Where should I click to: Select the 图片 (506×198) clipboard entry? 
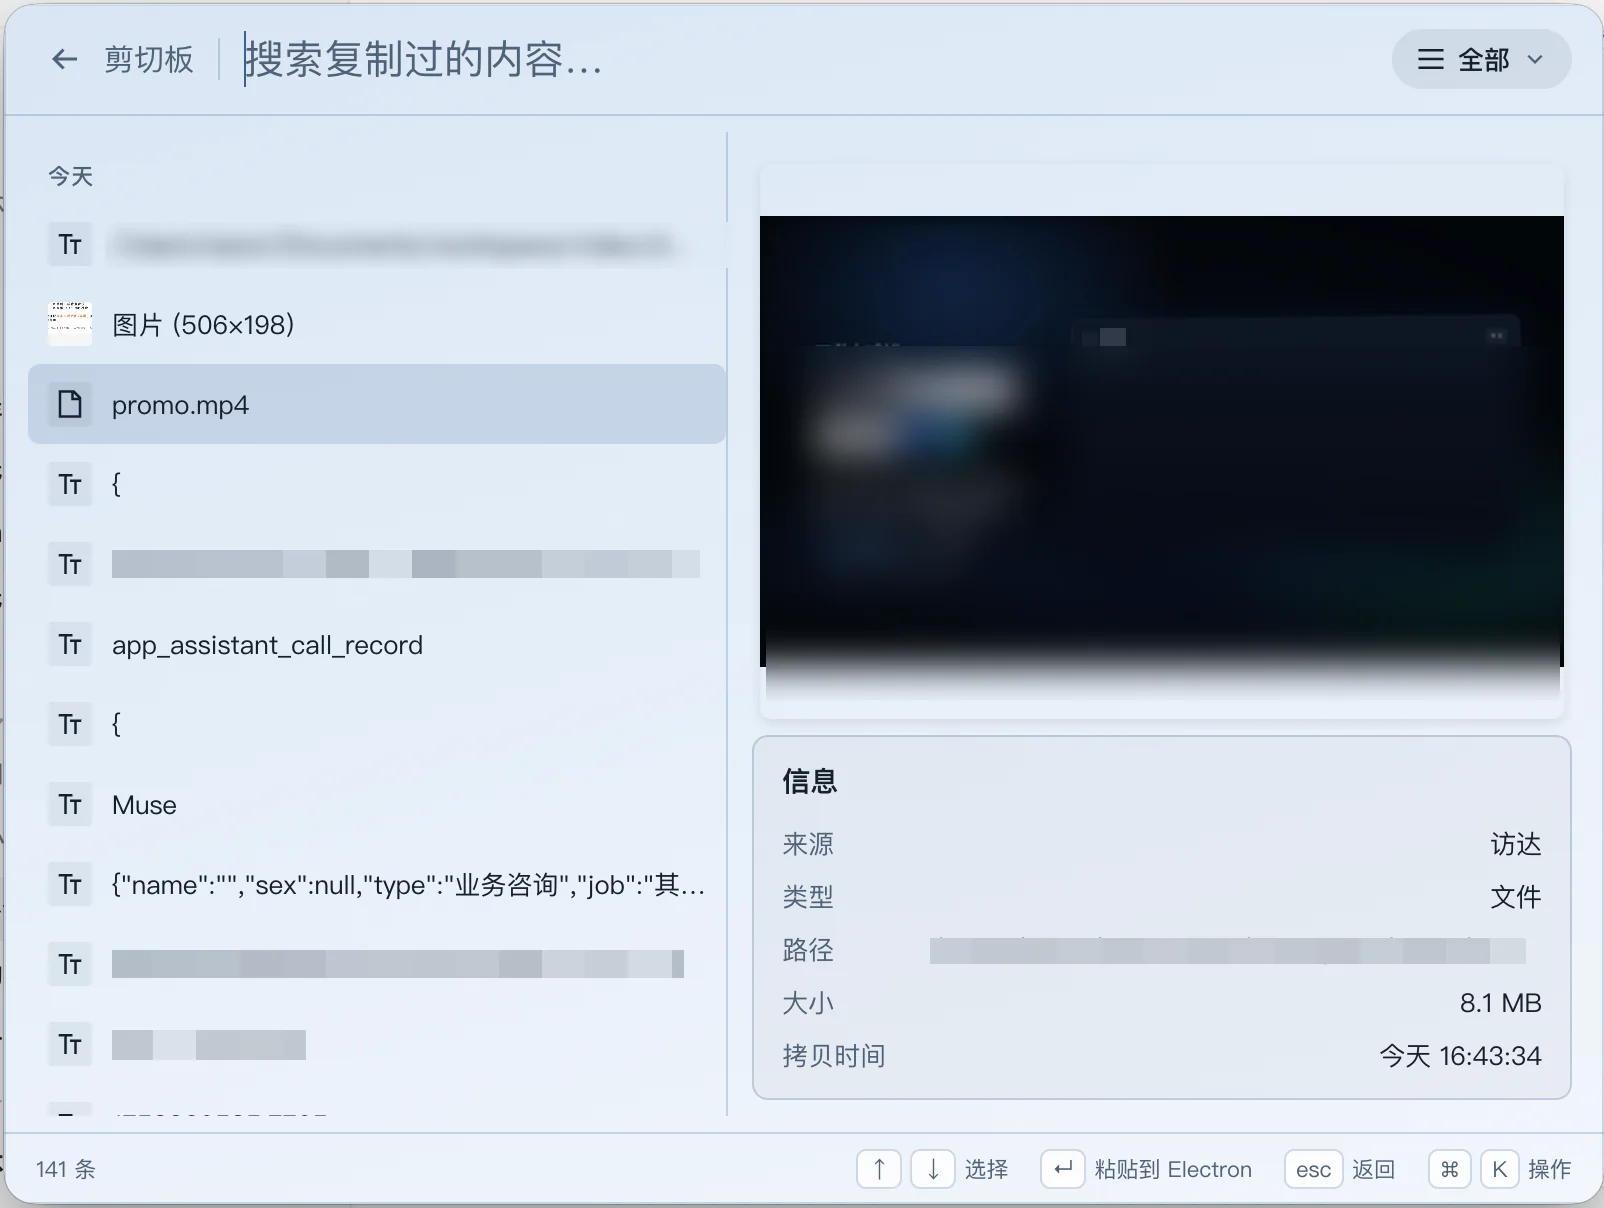pos(377,324)
